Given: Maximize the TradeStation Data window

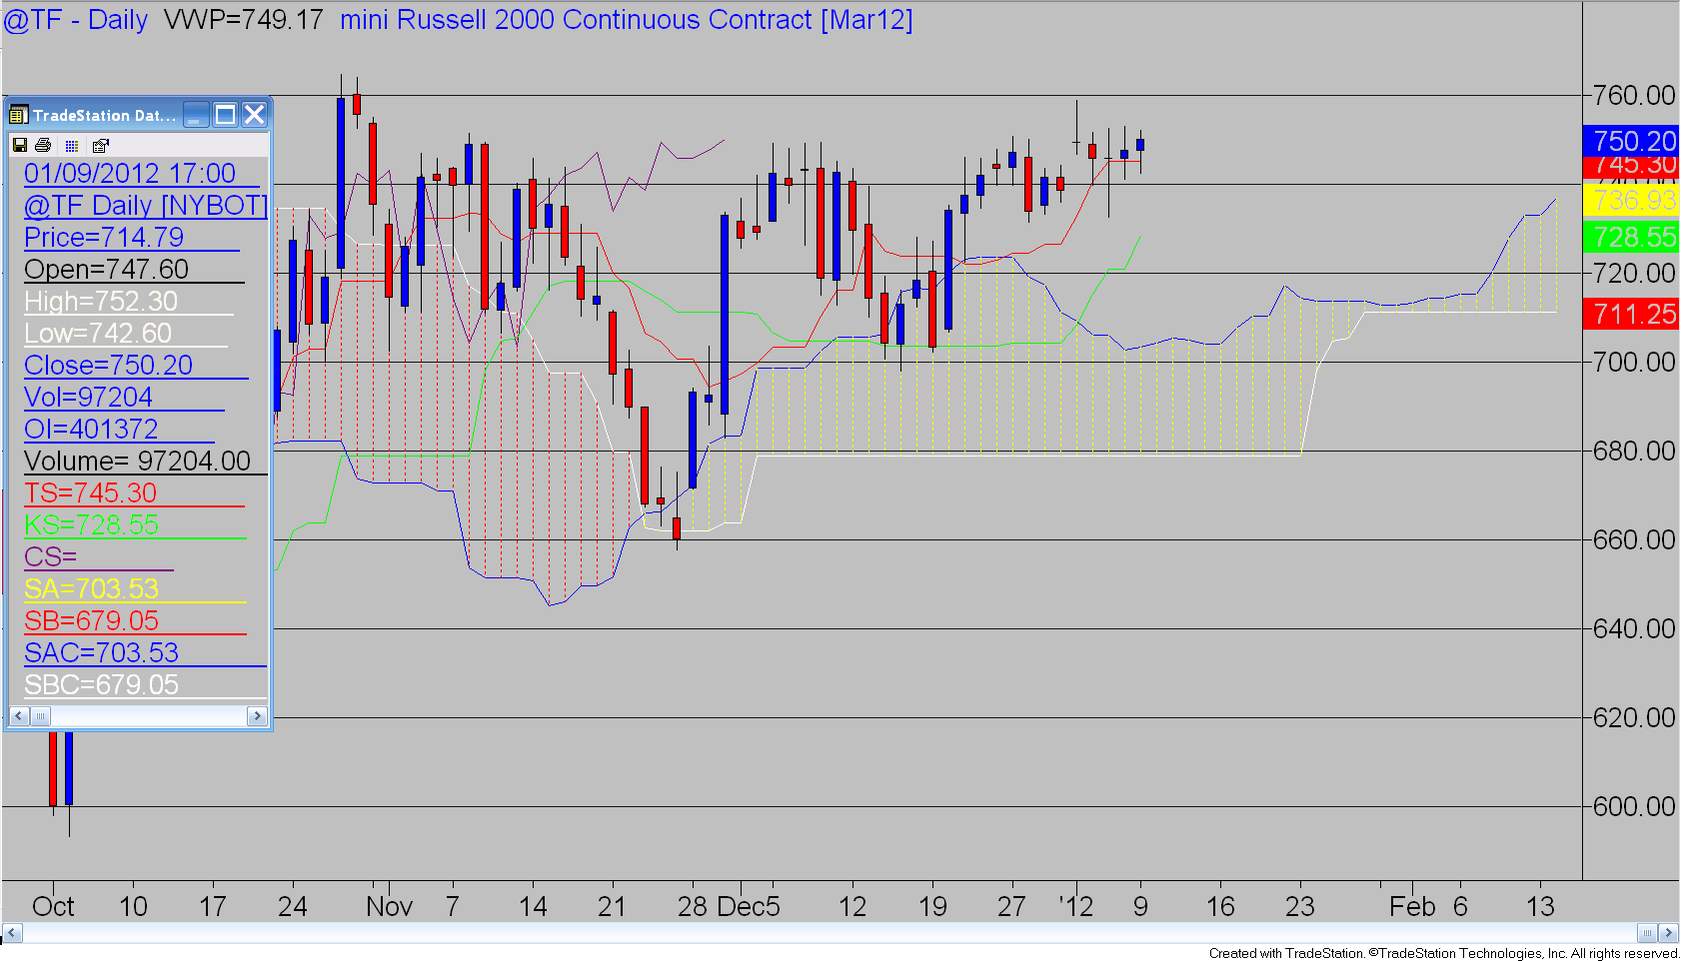Looking at the screenshot, I should coord(225,115).
